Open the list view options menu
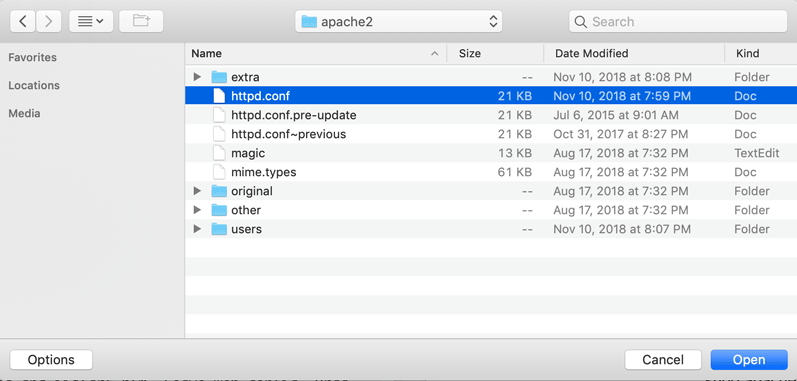Image resolution: width=797 pixels, height=381 pixels. (91, 21)
